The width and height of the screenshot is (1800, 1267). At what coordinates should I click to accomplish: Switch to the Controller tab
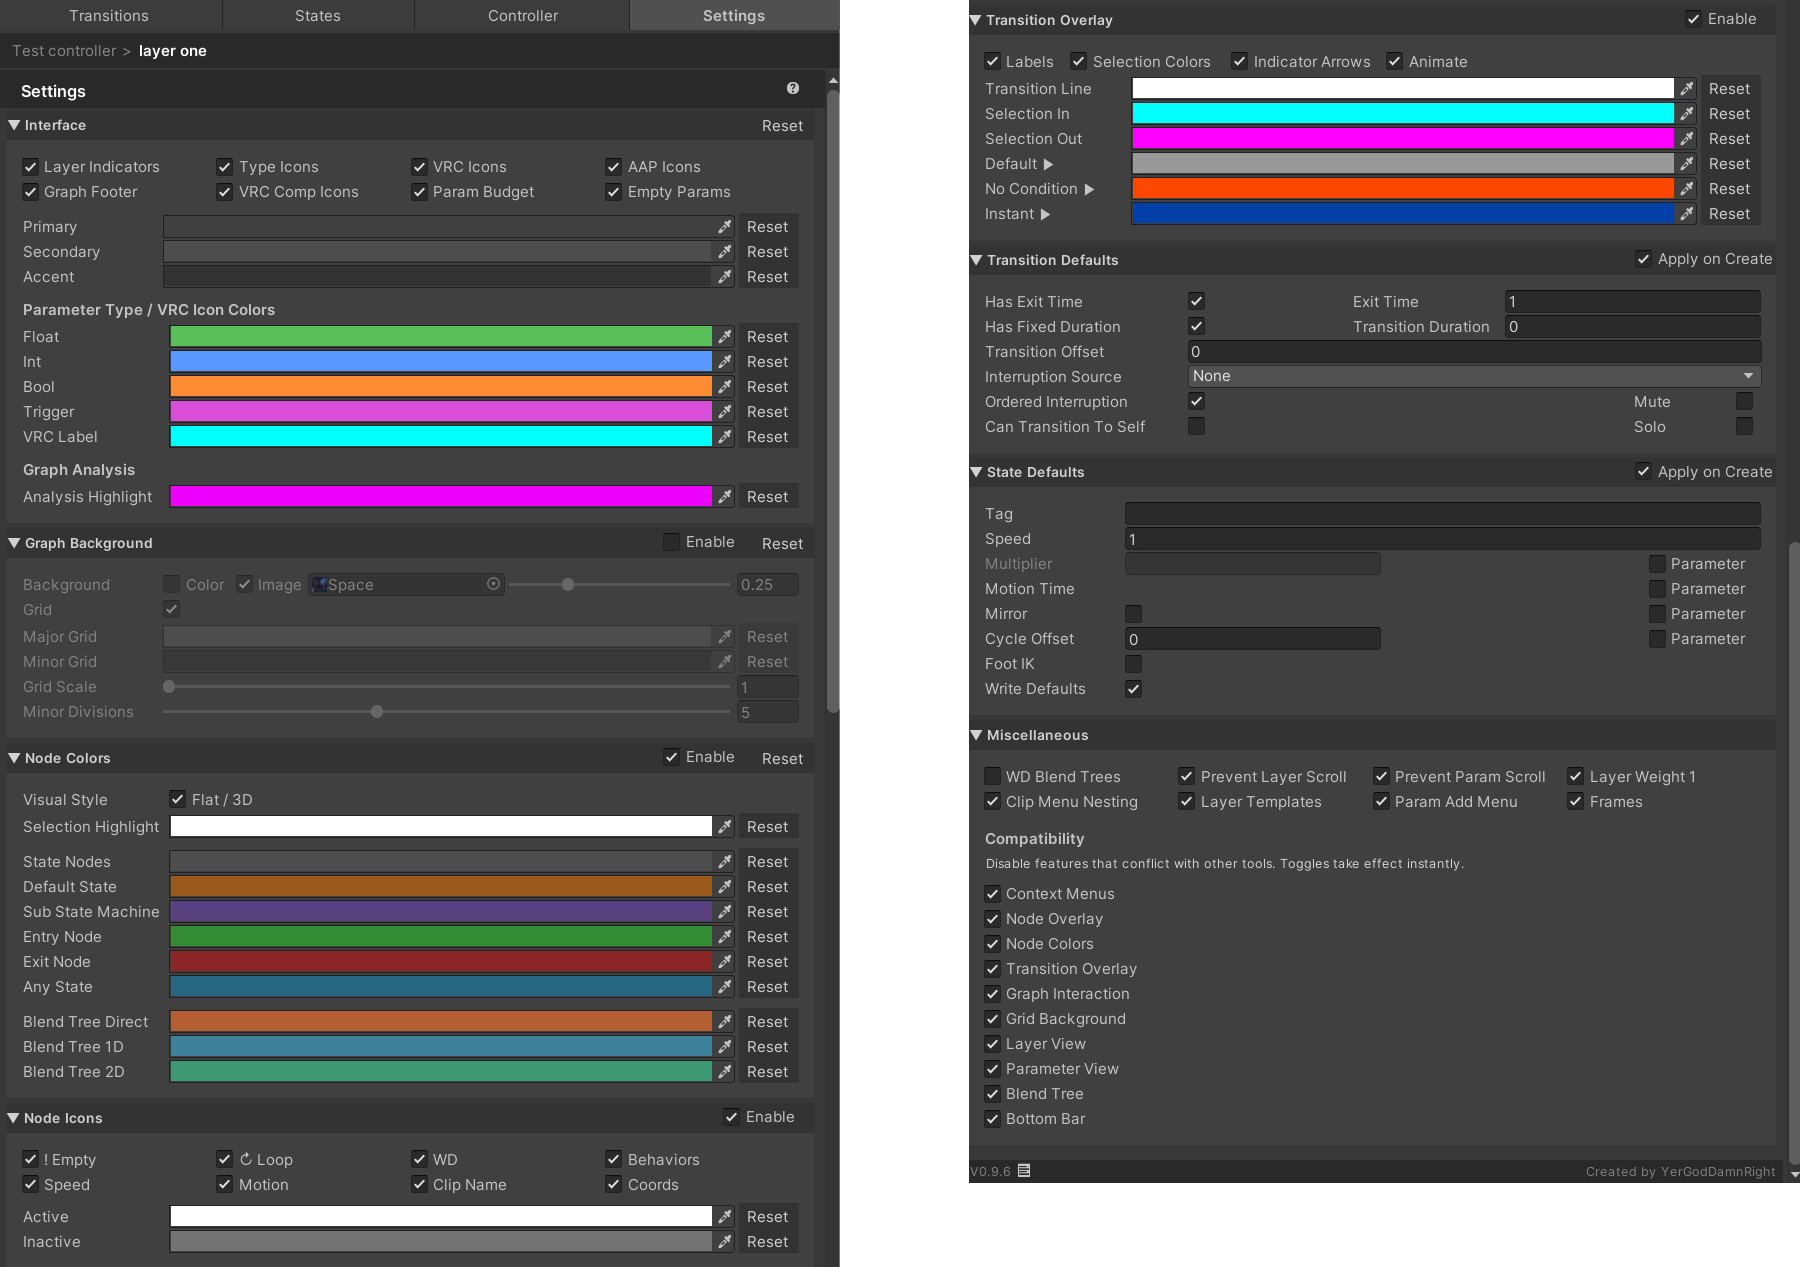pyautogui.click(x=523, y=16)
